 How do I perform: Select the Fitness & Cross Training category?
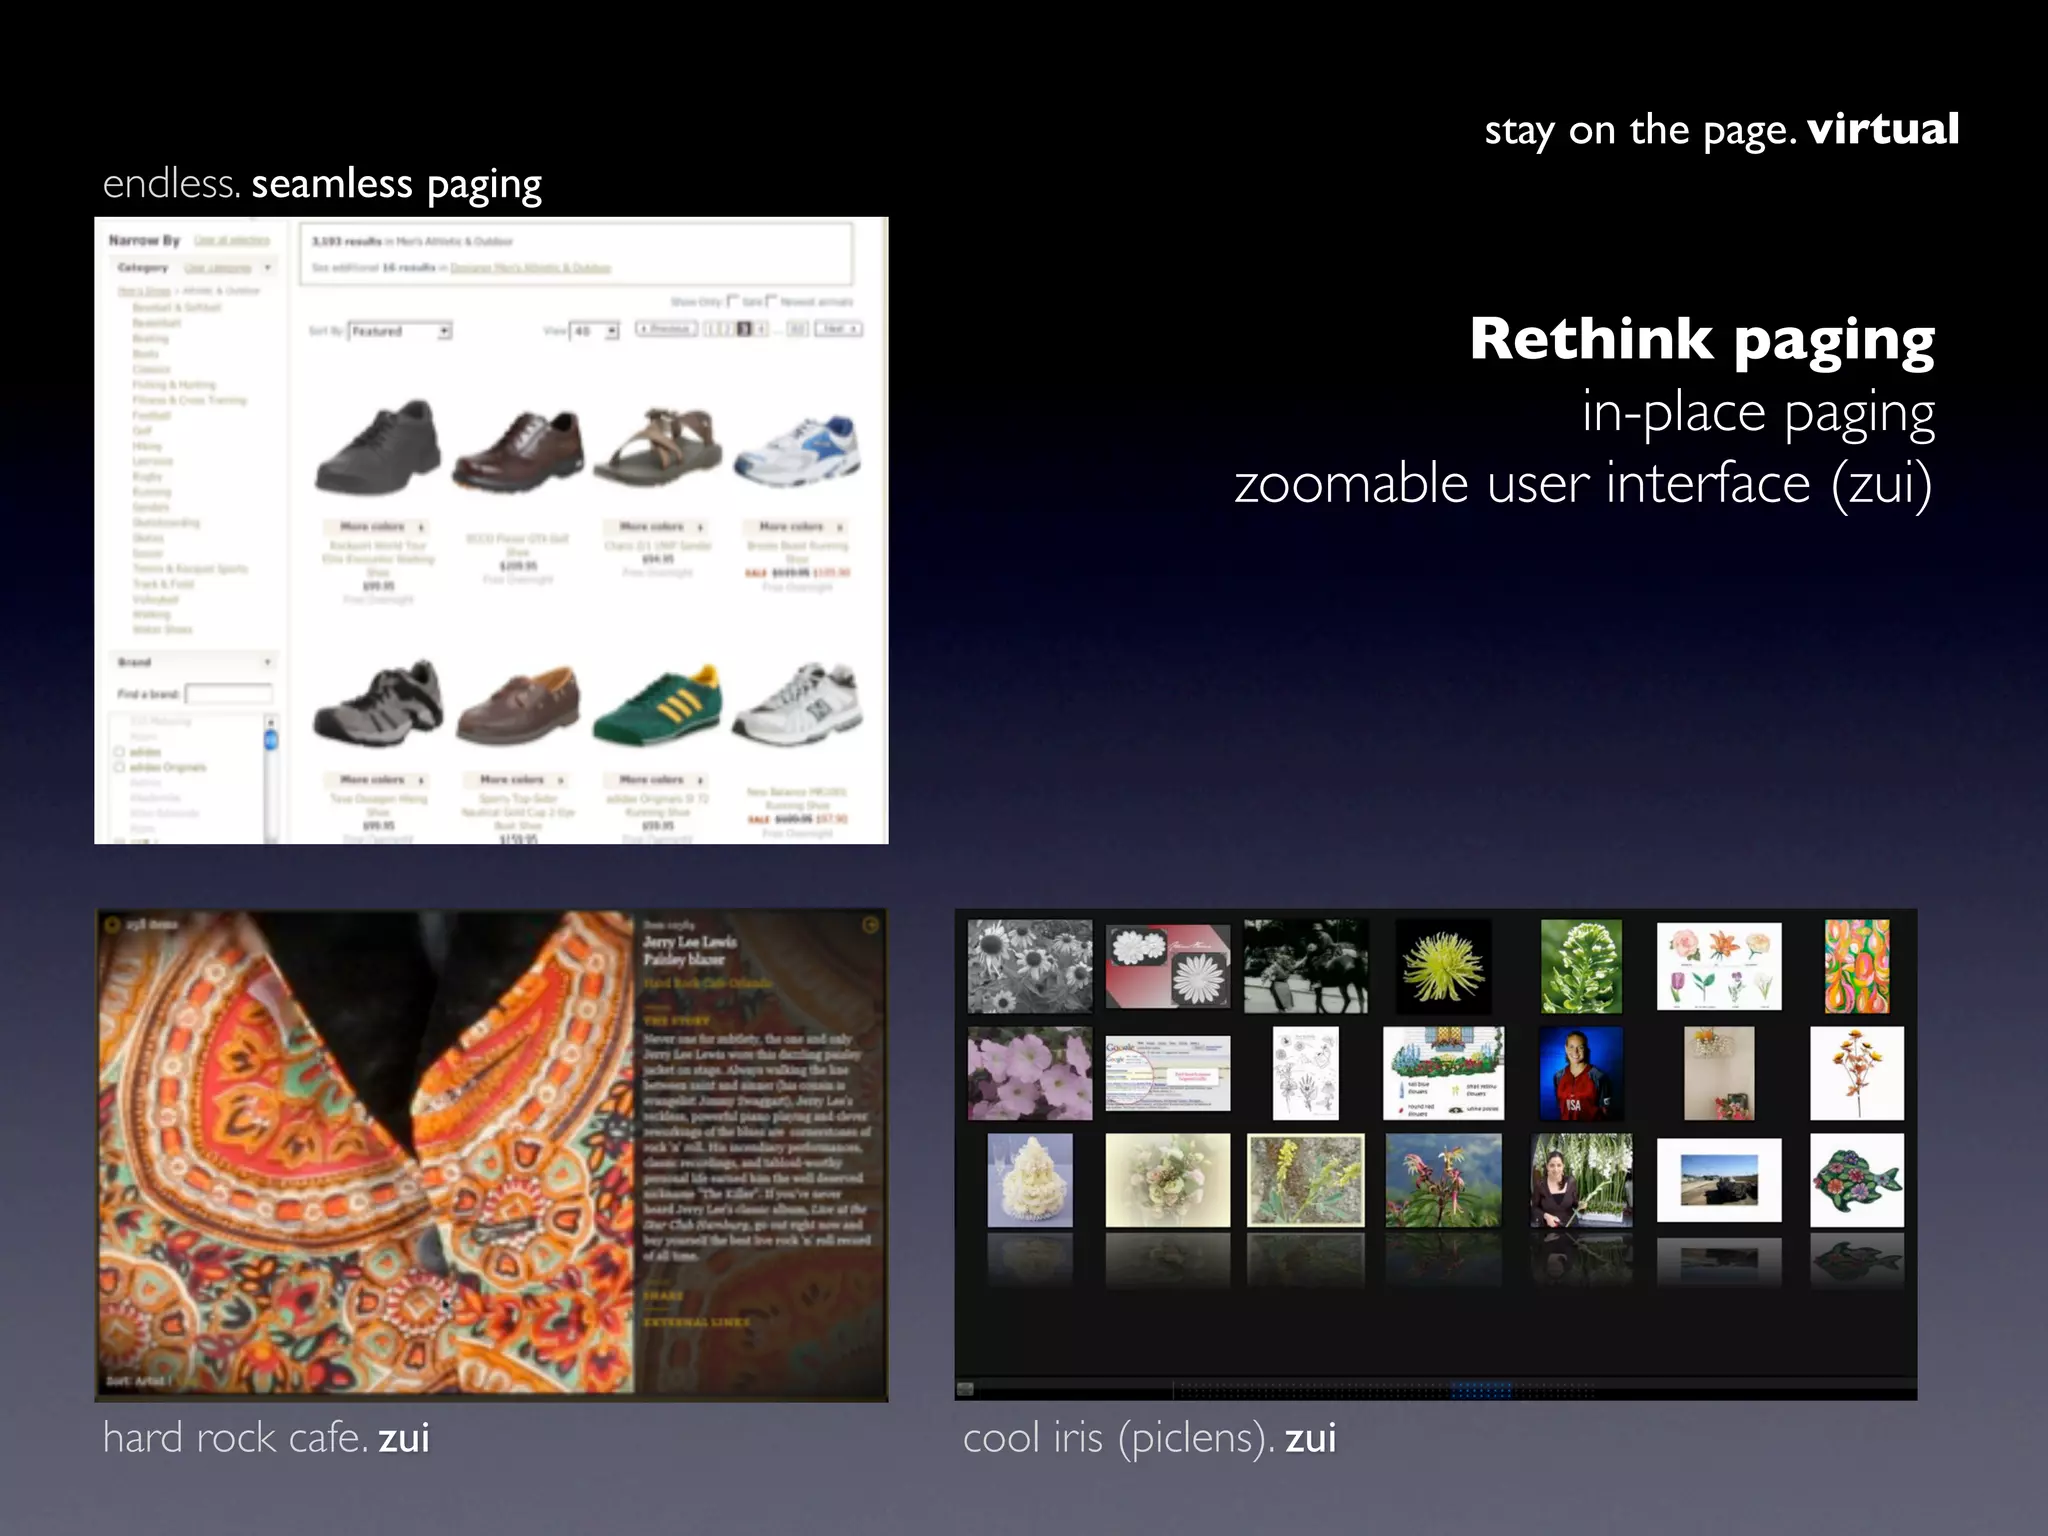(189, 400)
